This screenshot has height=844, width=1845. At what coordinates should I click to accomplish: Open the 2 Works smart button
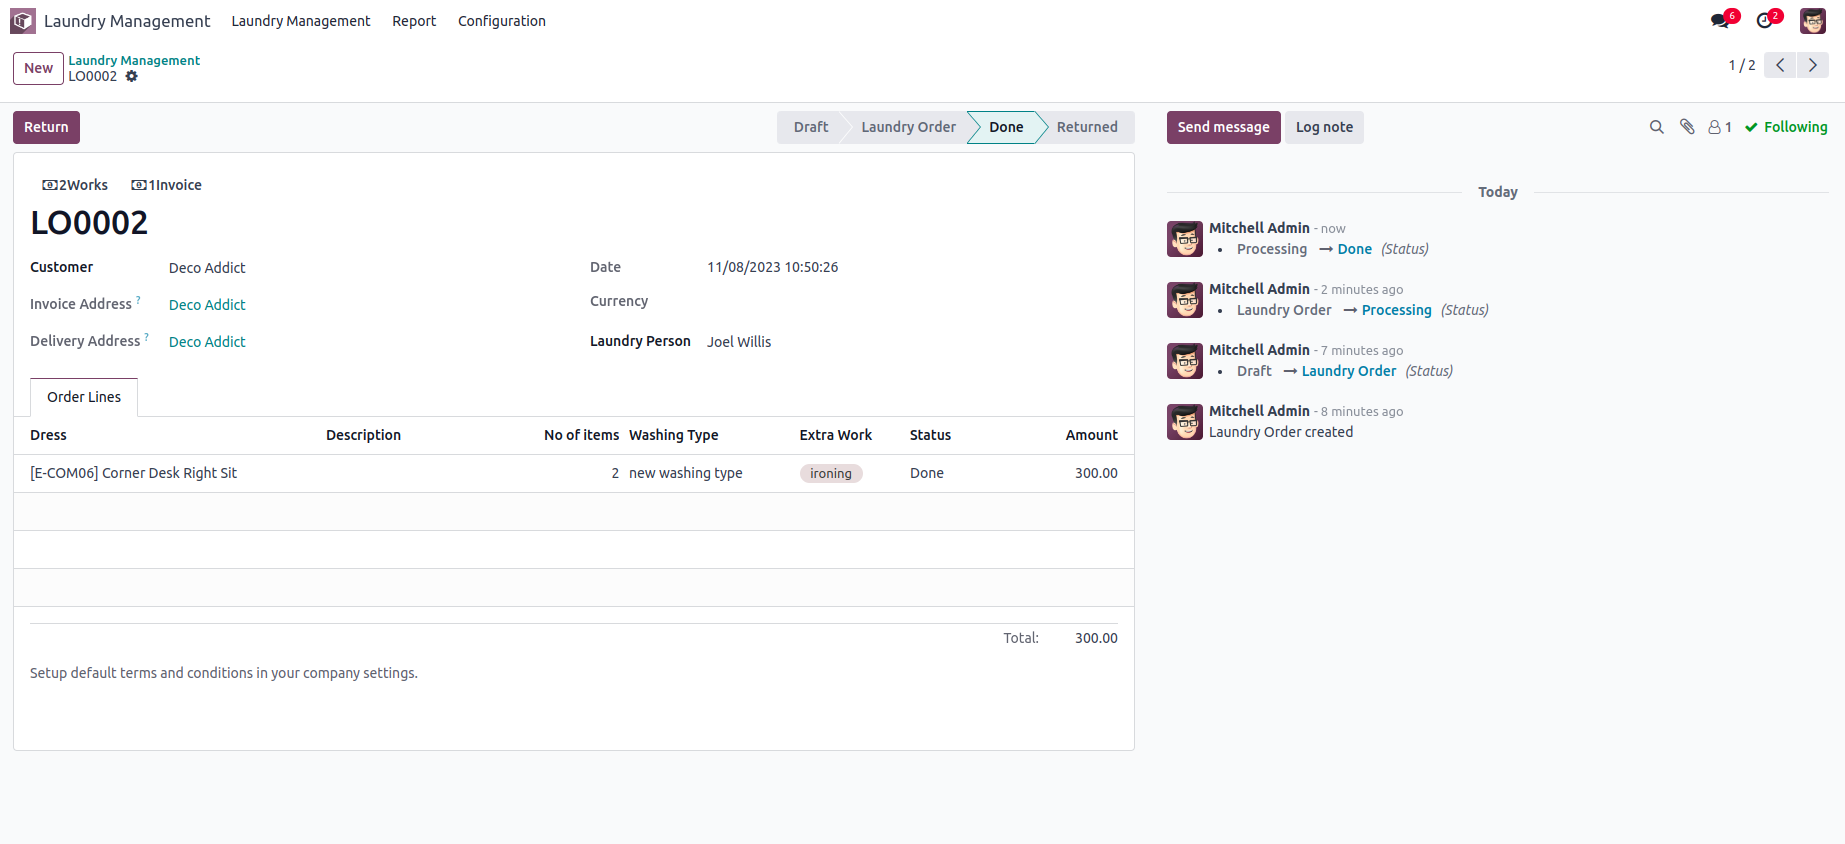tap(75, 185)
